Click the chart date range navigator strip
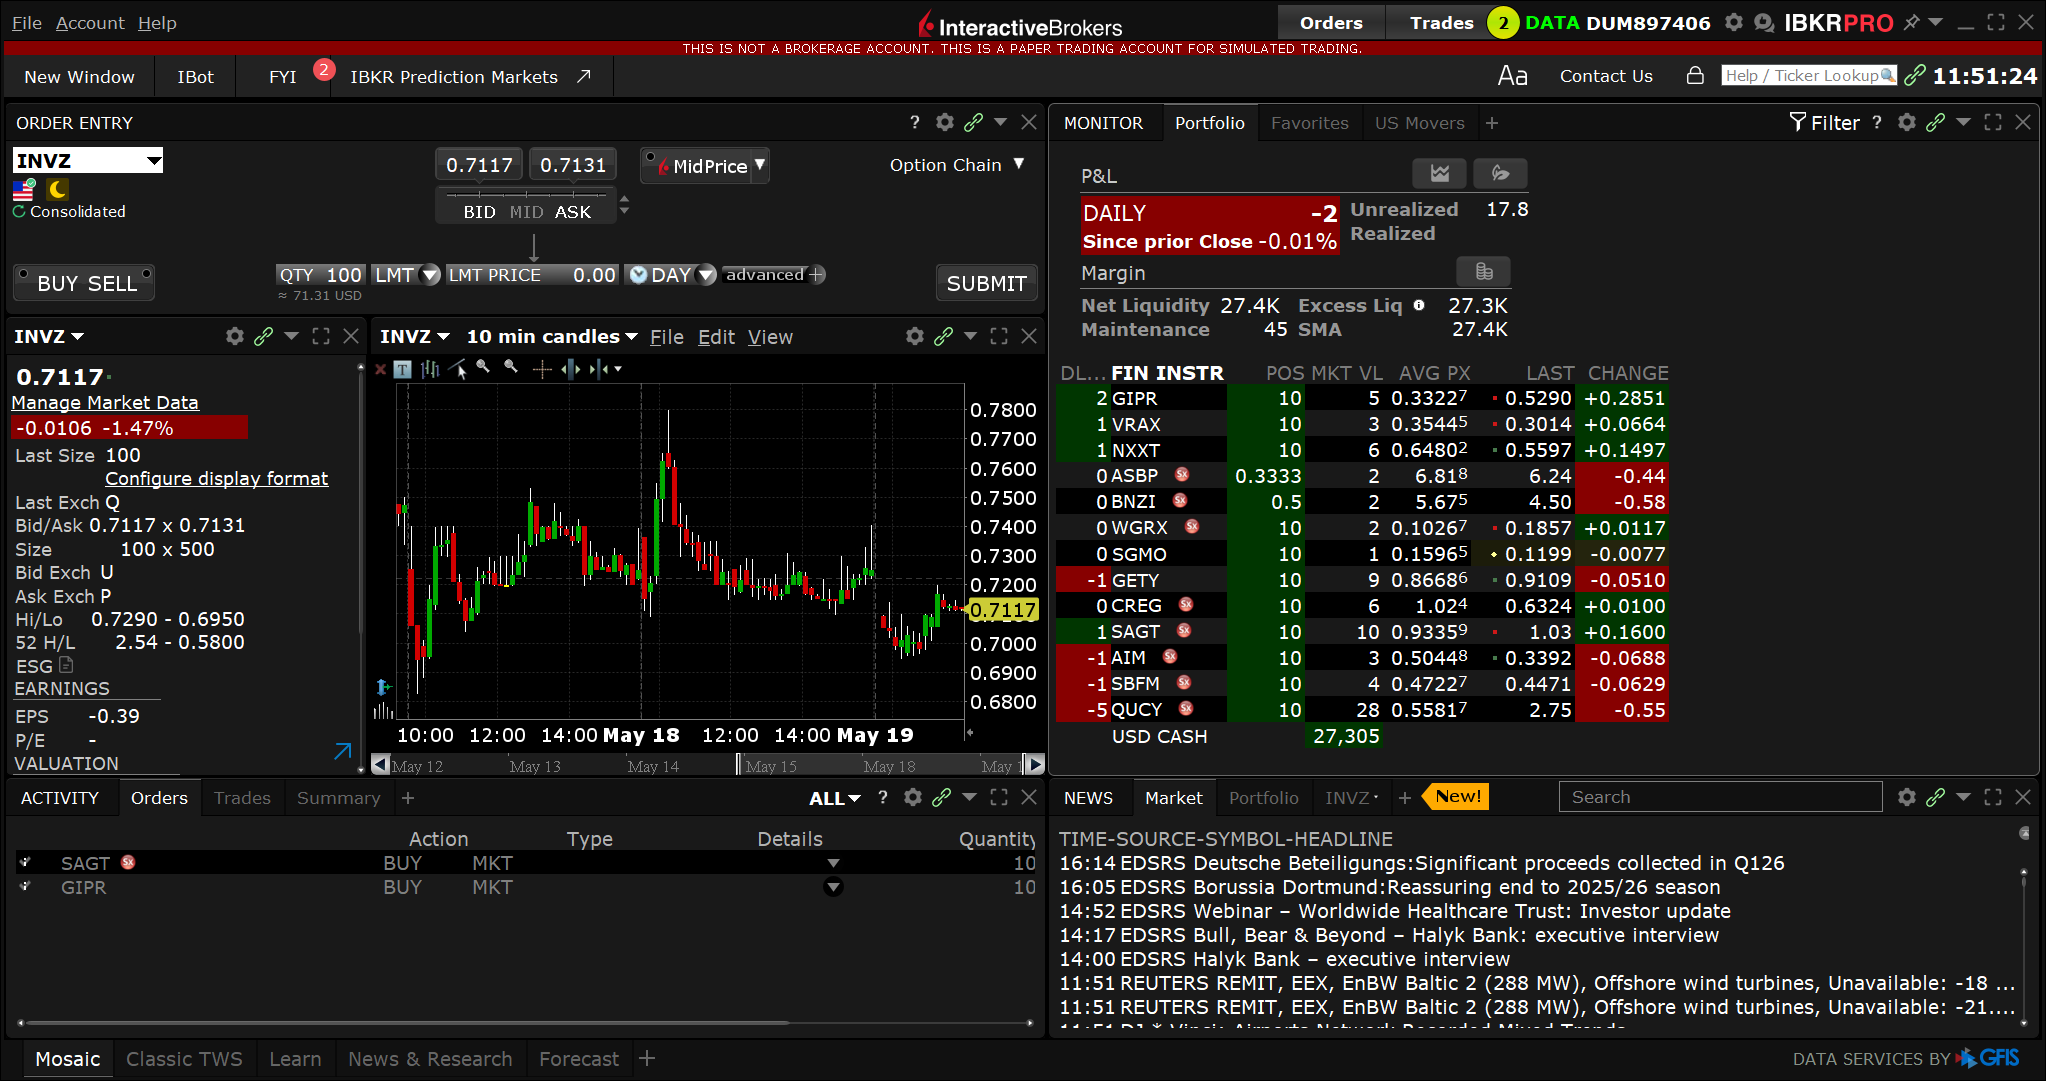 (x=708, y=765)
